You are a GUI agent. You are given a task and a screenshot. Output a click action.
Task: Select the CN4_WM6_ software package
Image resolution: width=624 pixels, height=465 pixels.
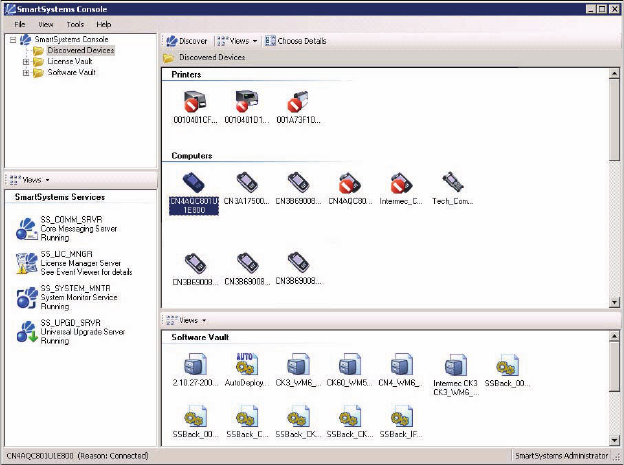402,364
